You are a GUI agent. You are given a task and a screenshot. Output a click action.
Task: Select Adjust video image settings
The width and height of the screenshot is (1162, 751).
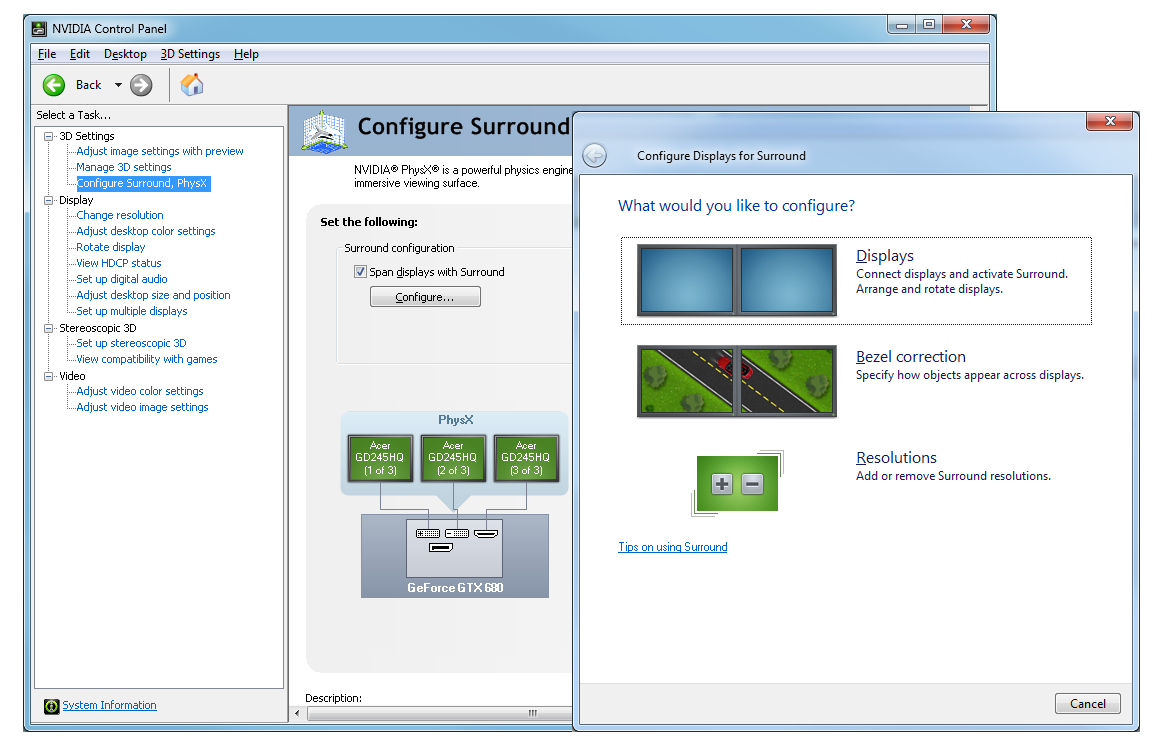(142, 408)
